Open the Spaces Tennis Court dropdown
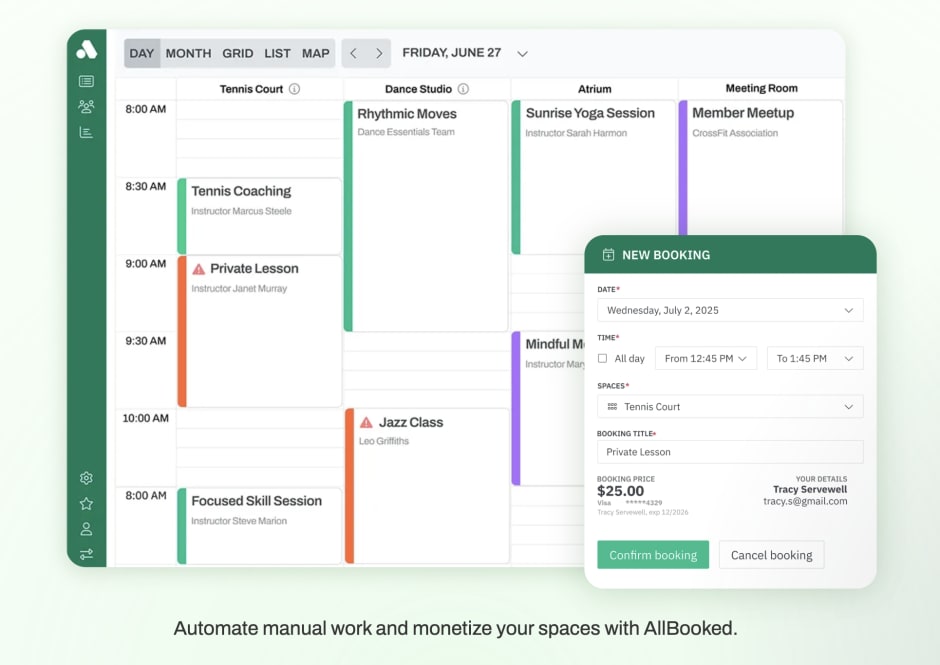Screen dimensions: 940x665 [730, 407]
